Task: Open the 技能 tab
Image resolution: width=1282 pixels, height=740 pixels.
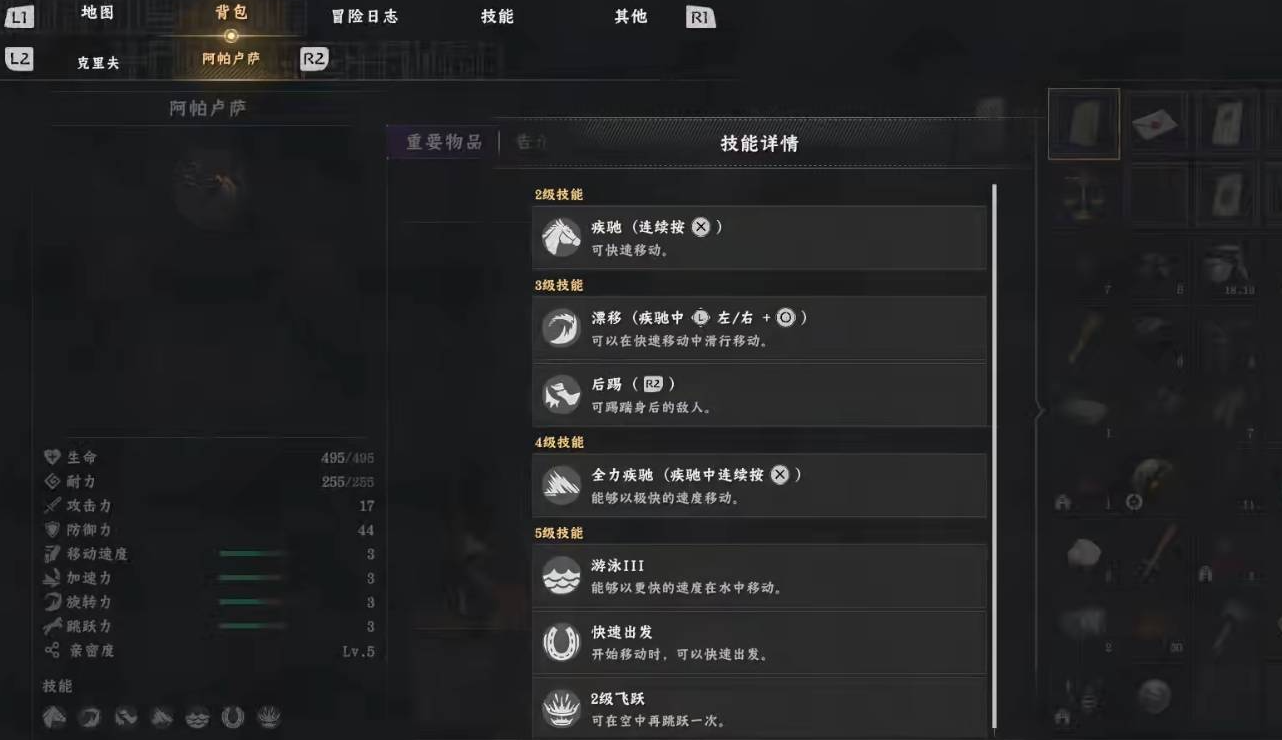Action: (497, 16)
